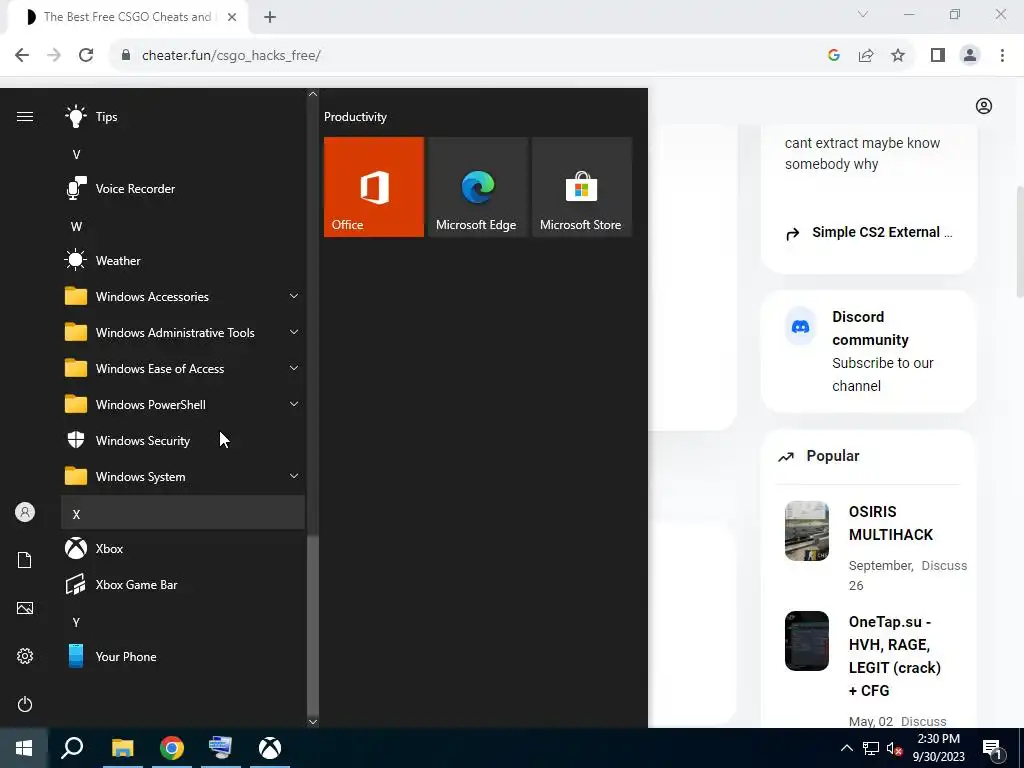This screenshot has height=768, width=1024.
Task: Click the Power button in Start
Action: point(25,704)
